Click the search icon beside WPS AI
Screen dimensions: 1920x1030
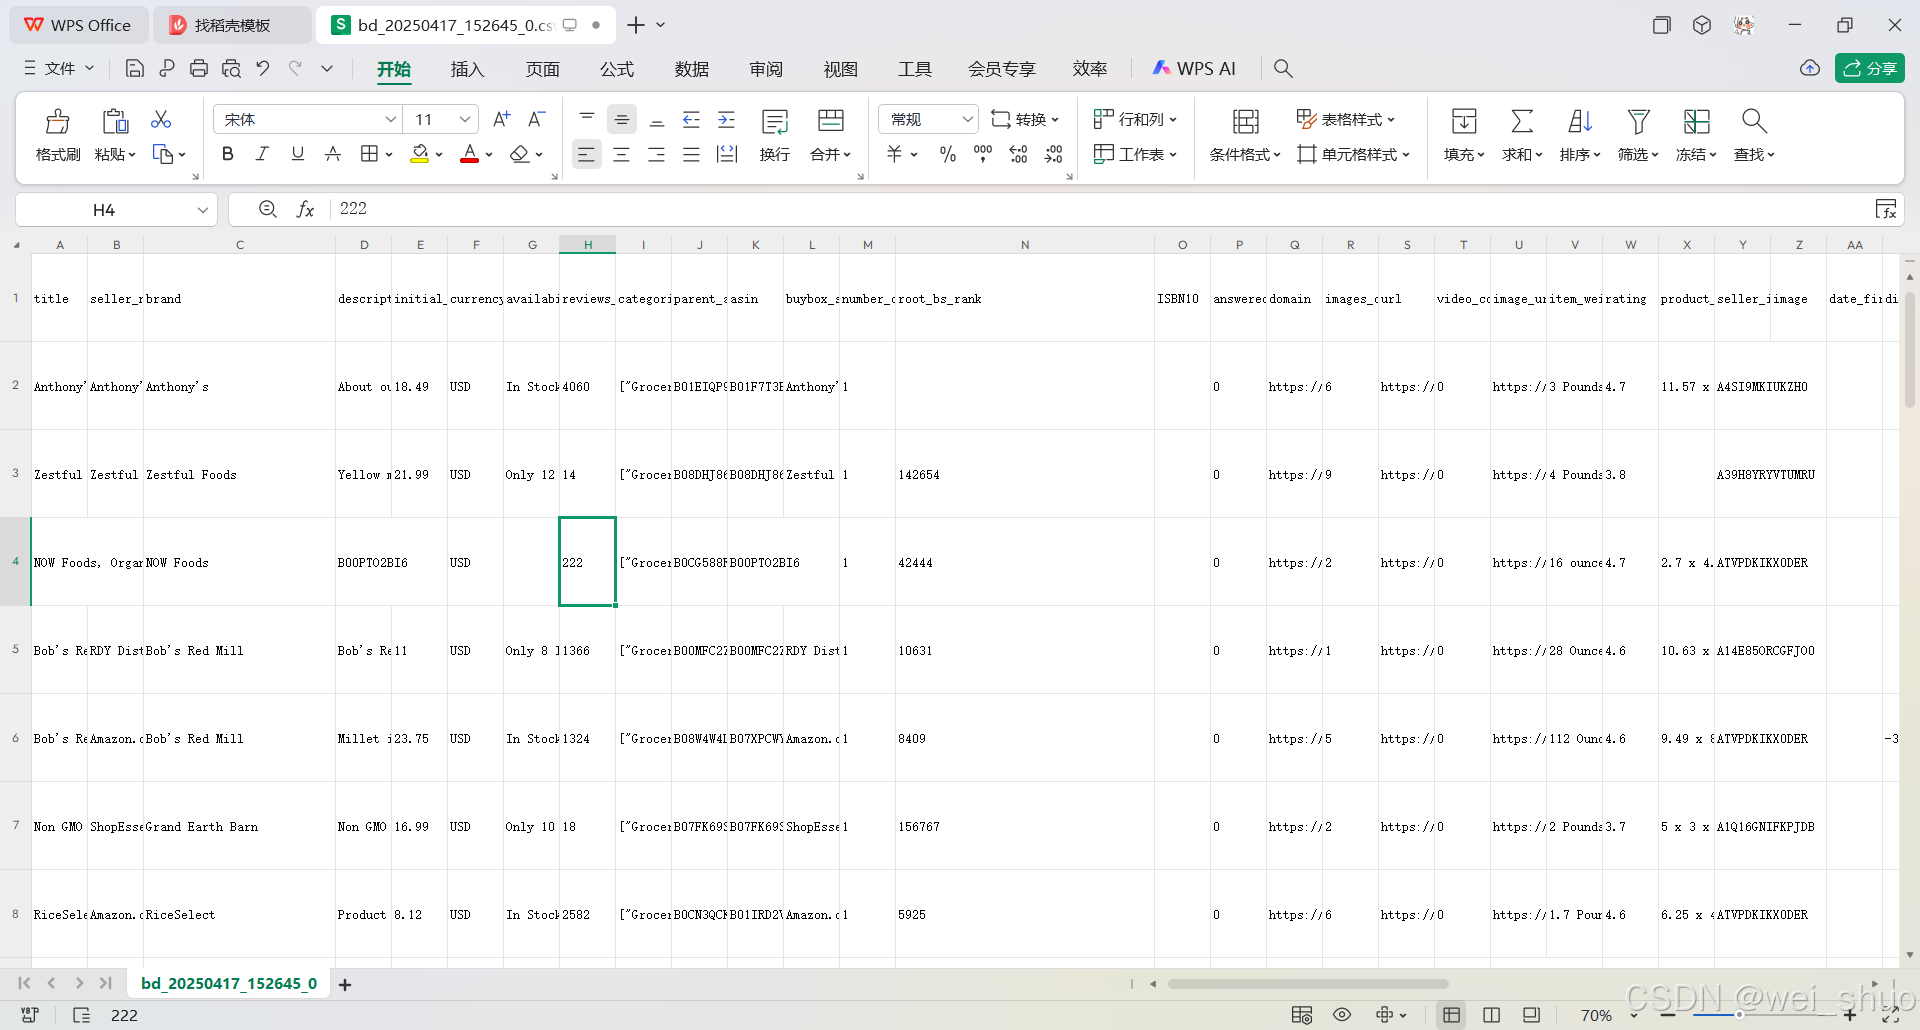(x=1283, y=68)
